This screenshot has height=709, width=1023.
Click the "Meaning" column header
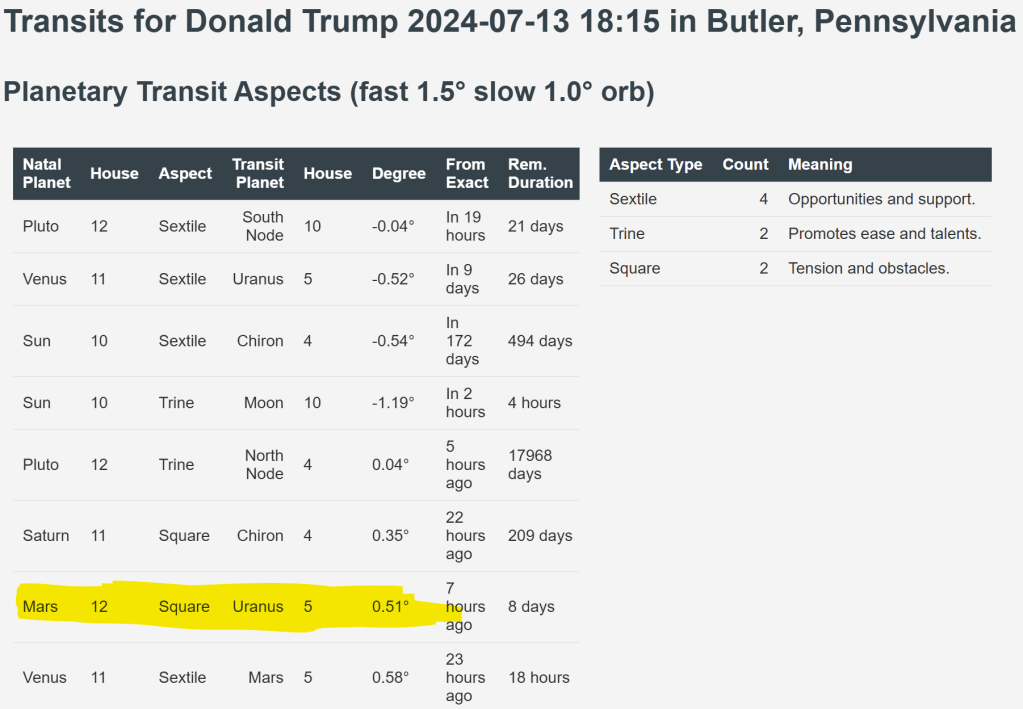(820, 164)
